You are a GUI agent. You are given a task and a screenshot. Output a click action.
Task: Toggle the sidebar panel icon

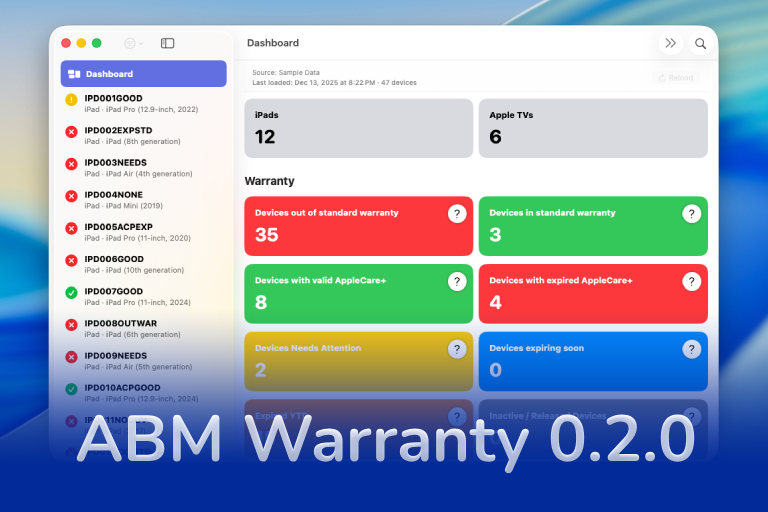click(x=168, y=43)
